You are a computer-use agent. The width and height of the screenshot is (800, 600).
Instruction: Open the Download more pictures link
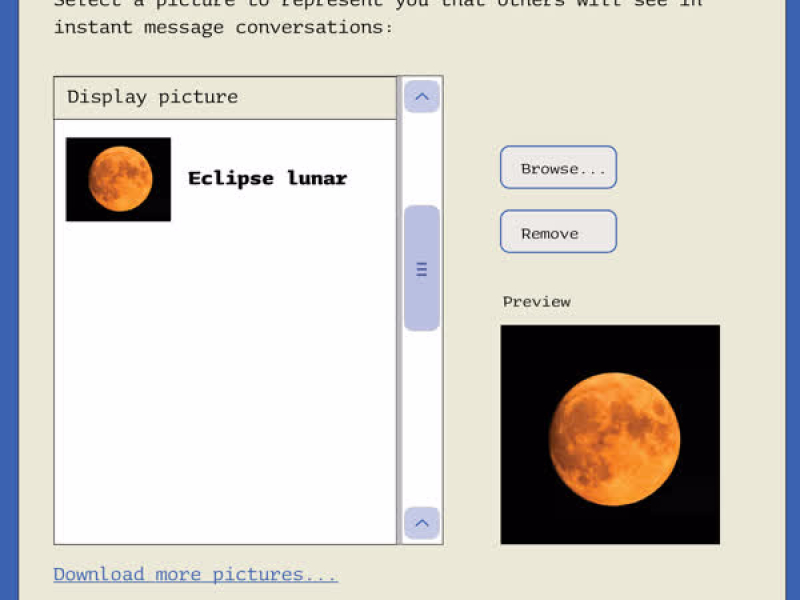tap(195, 574)
